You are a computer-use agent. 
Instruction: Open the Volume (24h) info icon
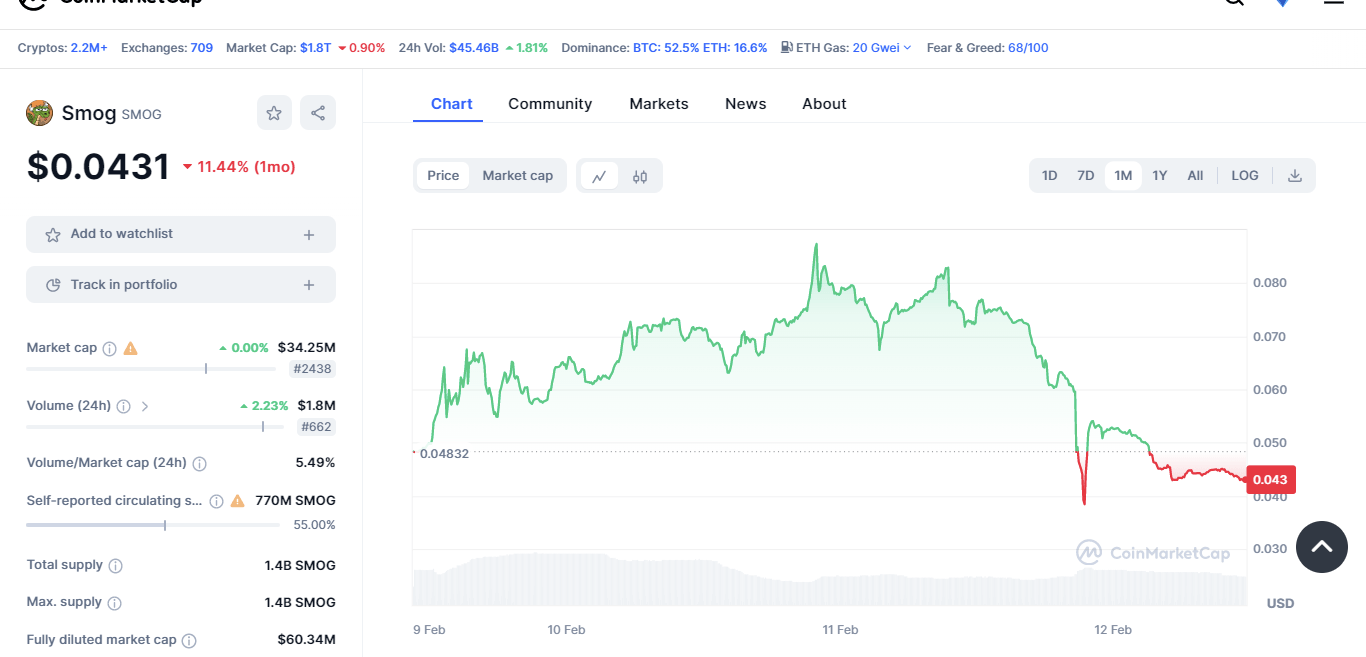(123, 406)
